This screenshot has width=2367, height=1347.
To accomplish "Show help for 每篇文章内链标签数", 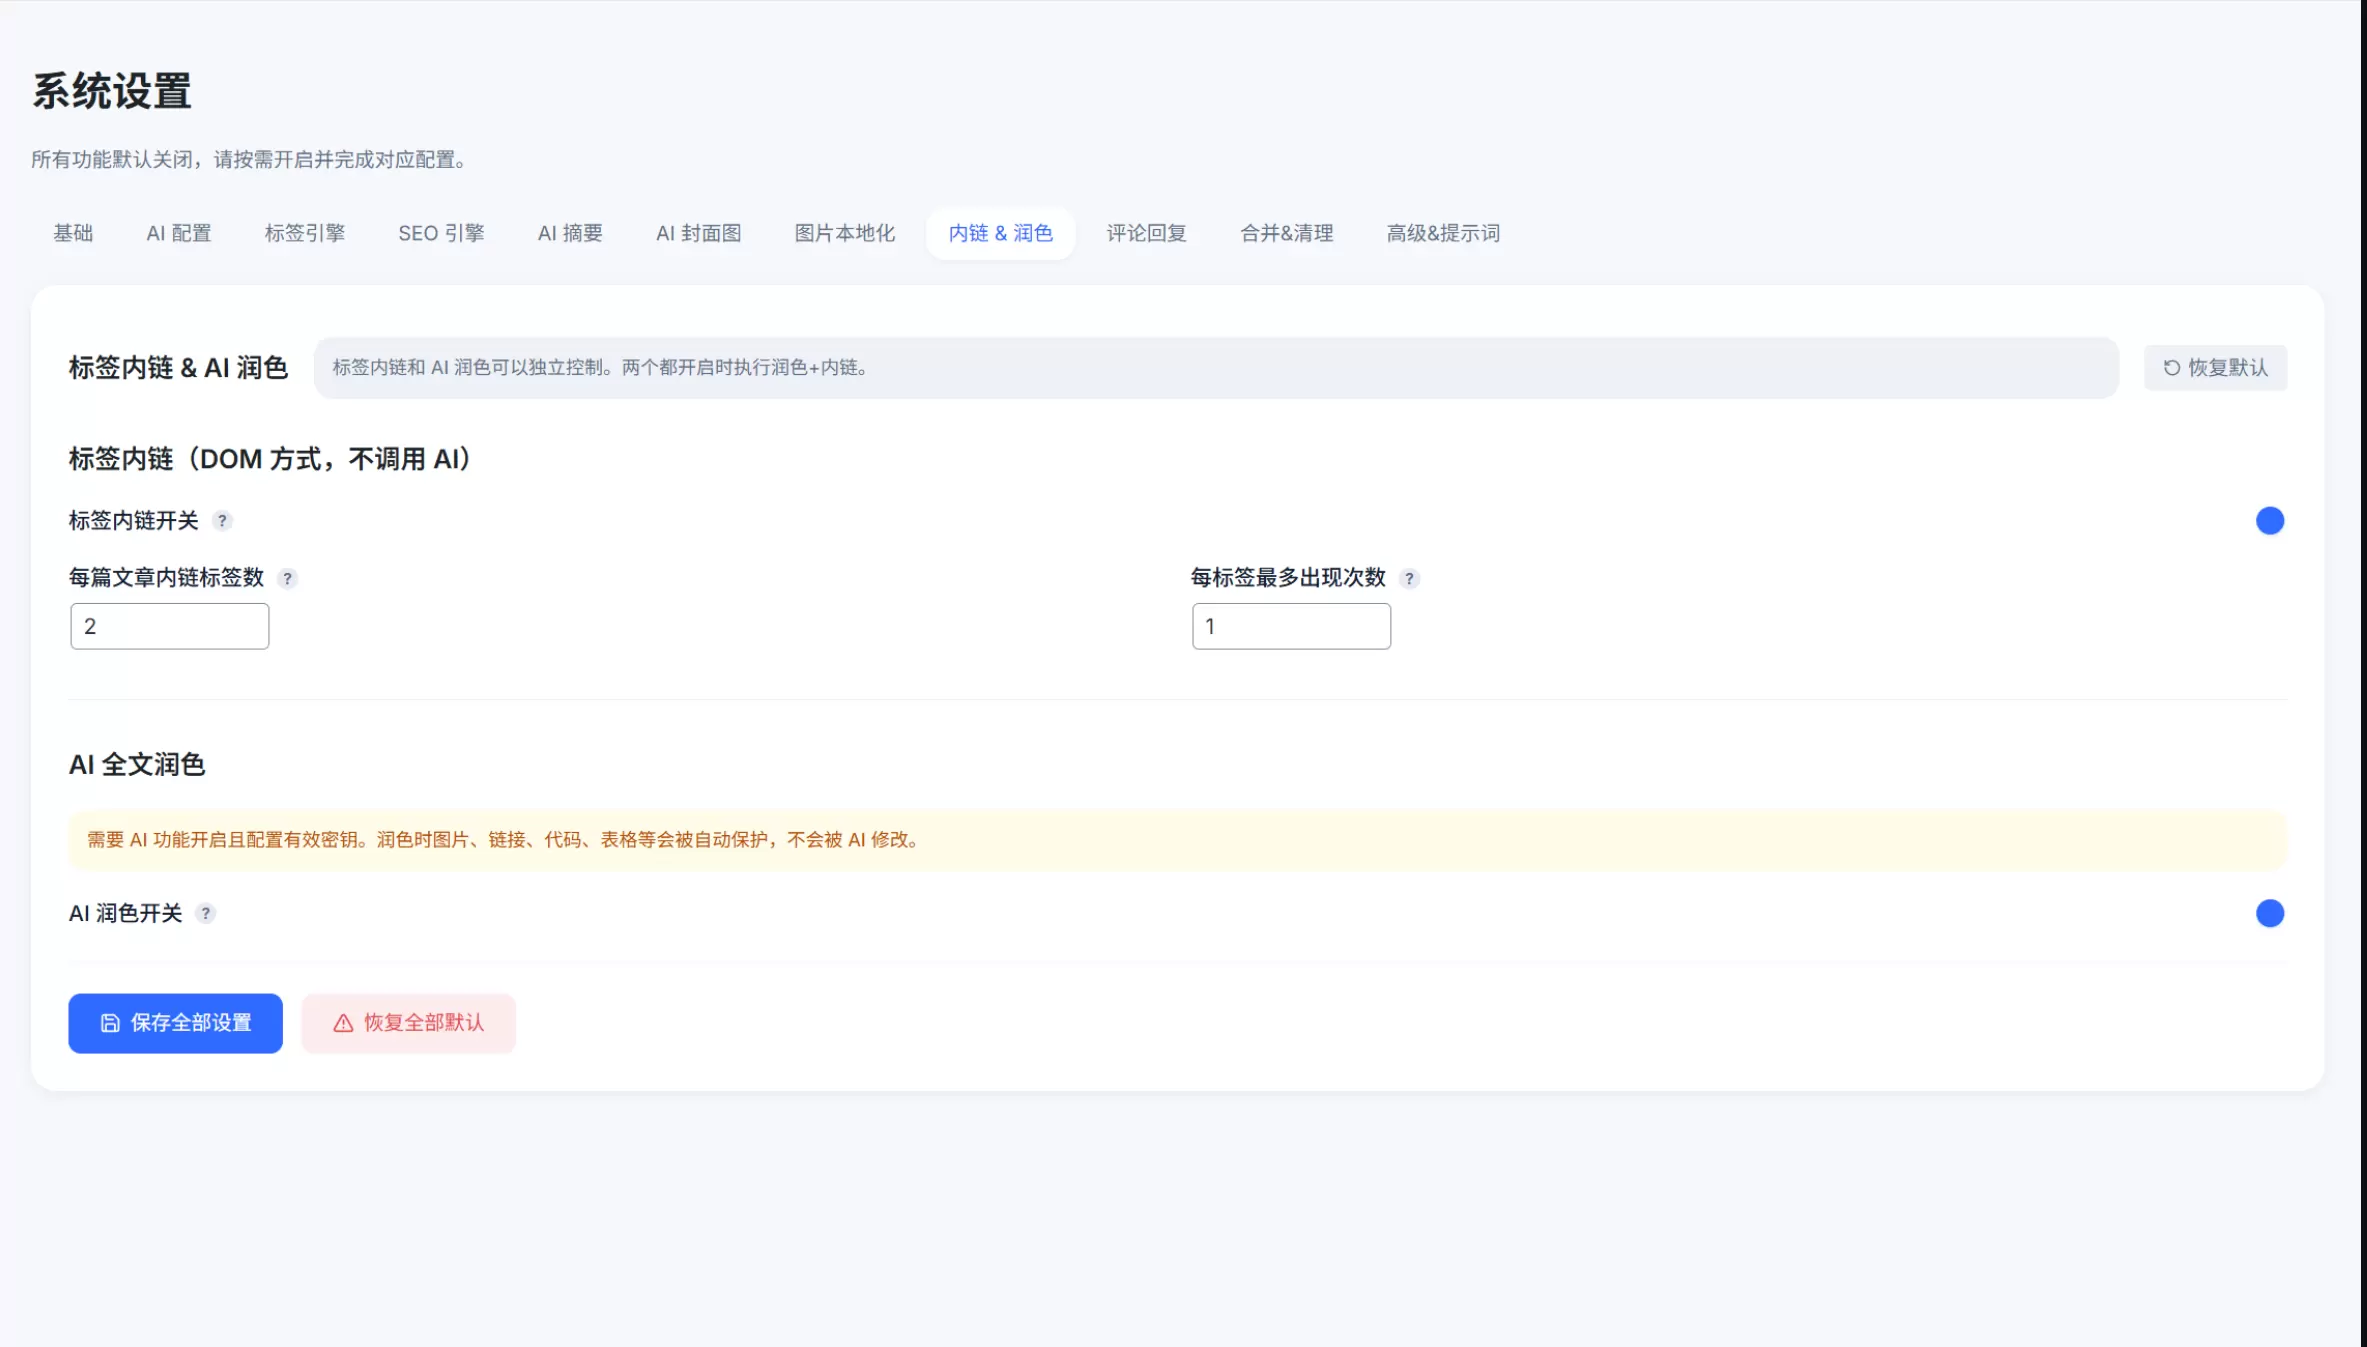I will (x=287, y=578).
